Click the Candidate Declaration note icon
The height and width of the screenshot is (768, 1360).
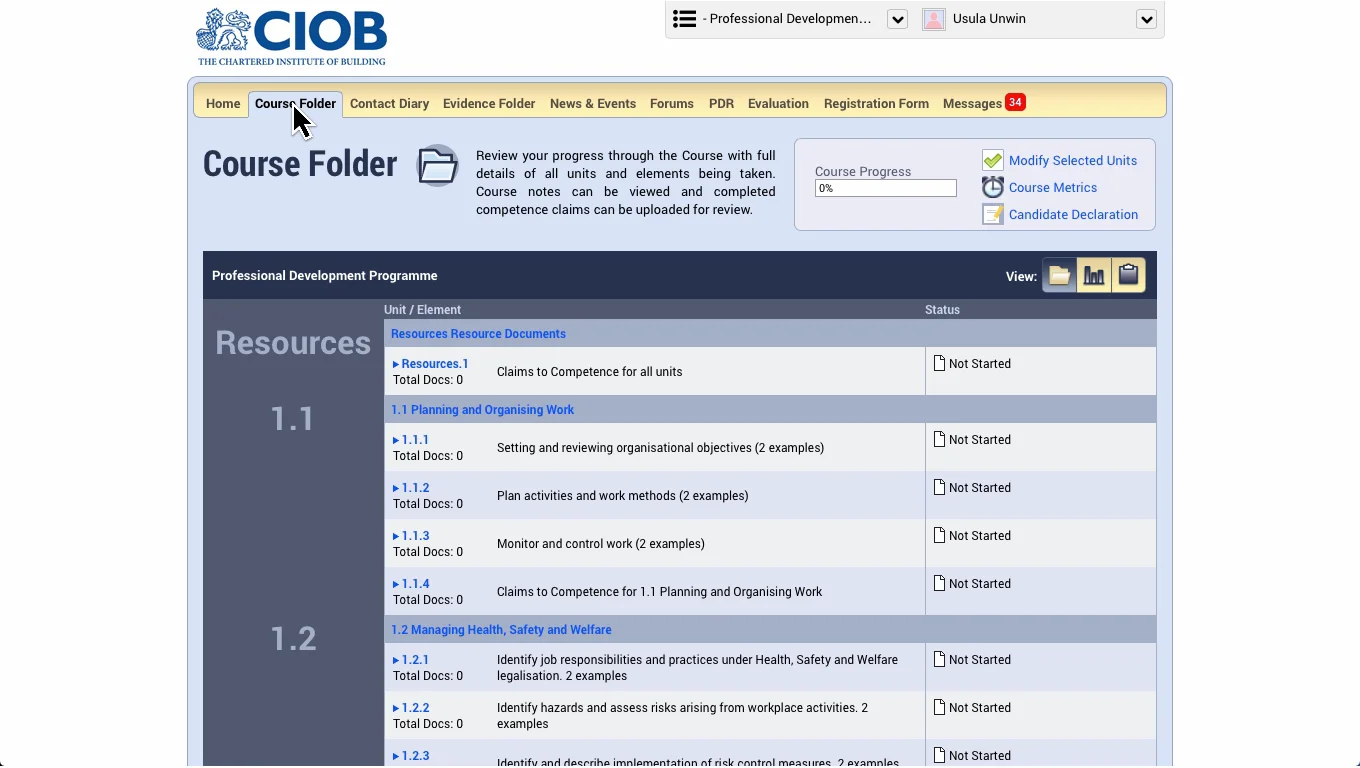(993, 214)
